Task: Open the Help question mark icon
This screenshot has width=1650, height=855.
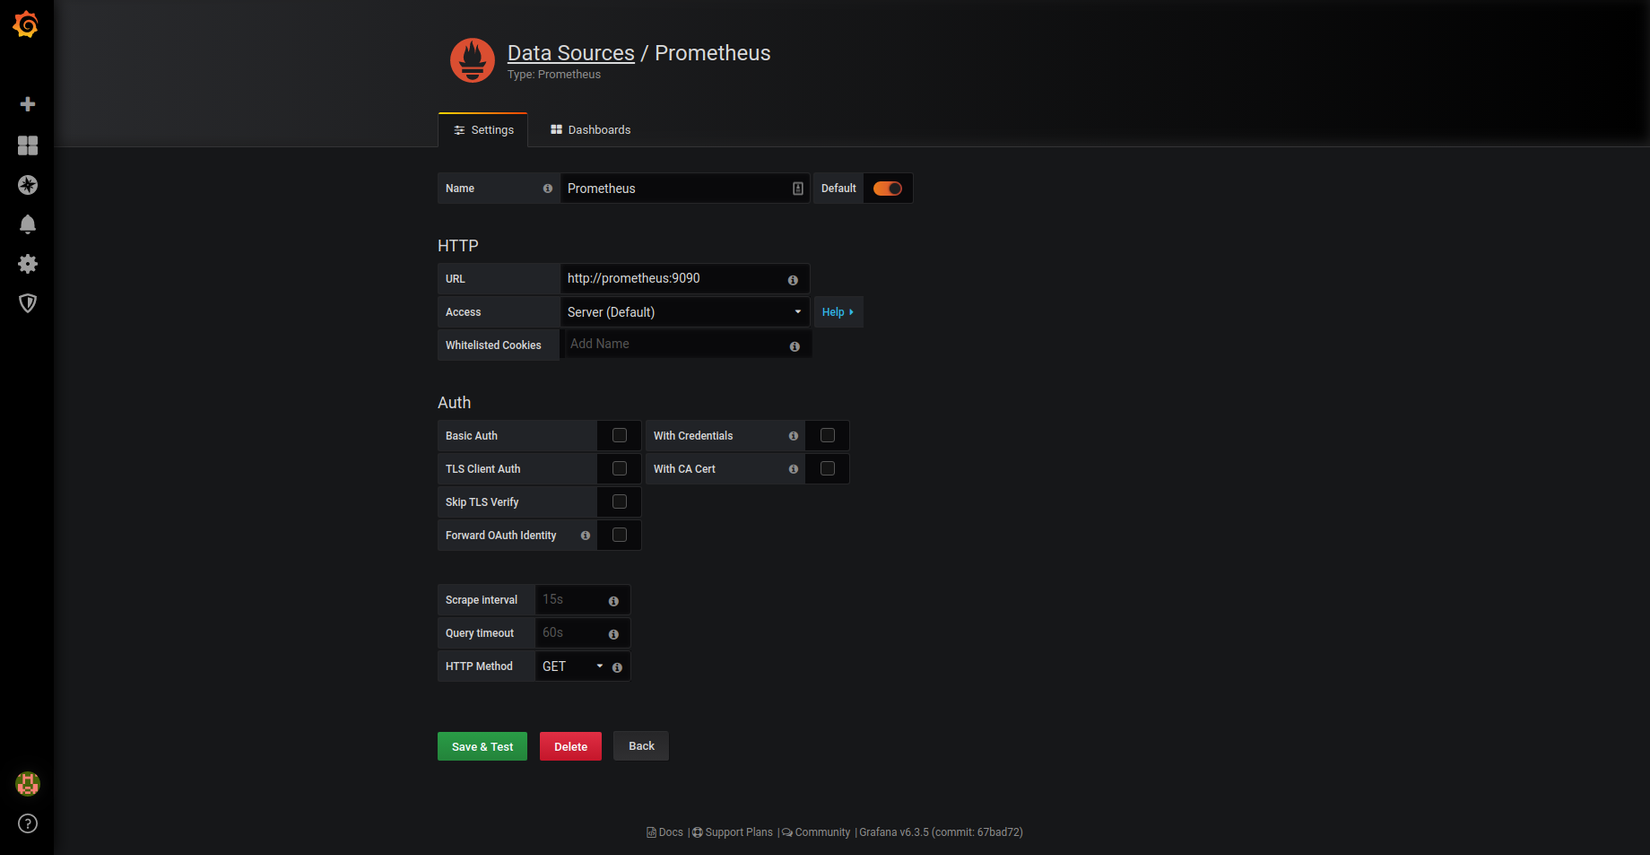Action: pyautogui.click(x=28, y=824)
